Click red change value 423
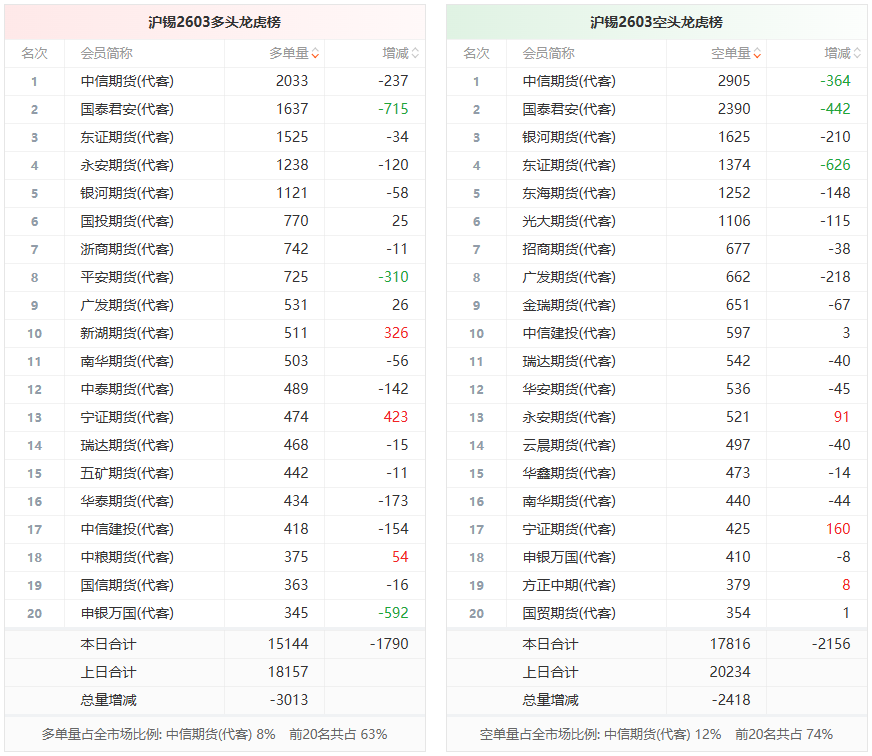The width and height of the screenshot is (872, 756). point(396,417)
